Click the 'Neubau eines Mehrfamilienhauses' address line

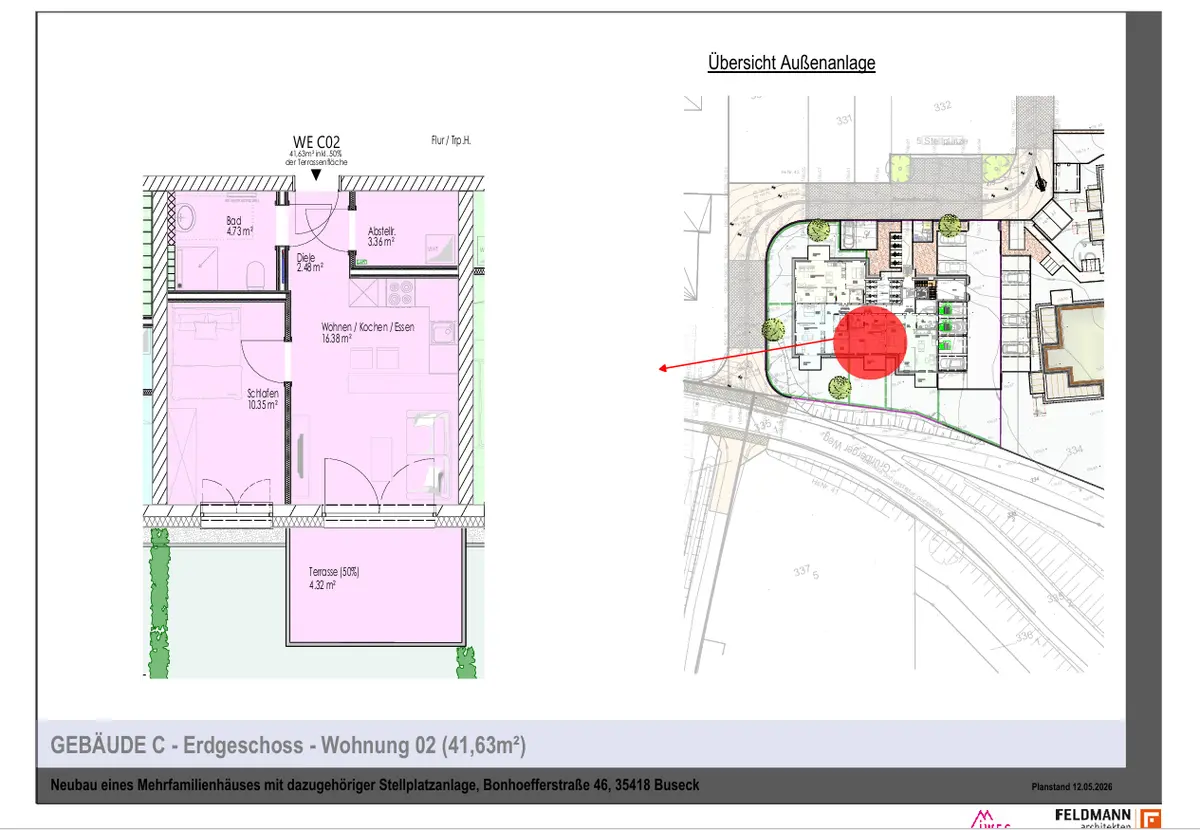click(375, 786)
